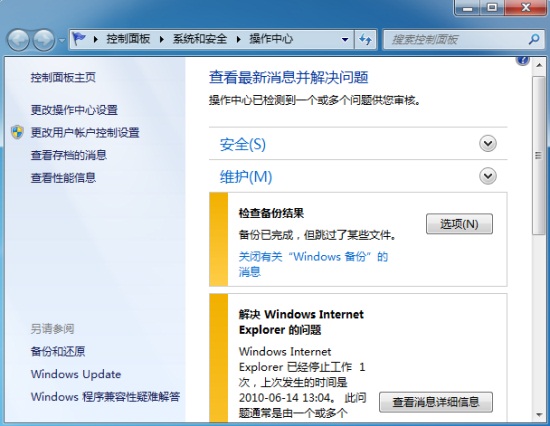The width and height of the screenshot is (550, 426).
Task: Click the vertical scrollbar thumb
Action: pyautogui.click(x=539, y=155)
